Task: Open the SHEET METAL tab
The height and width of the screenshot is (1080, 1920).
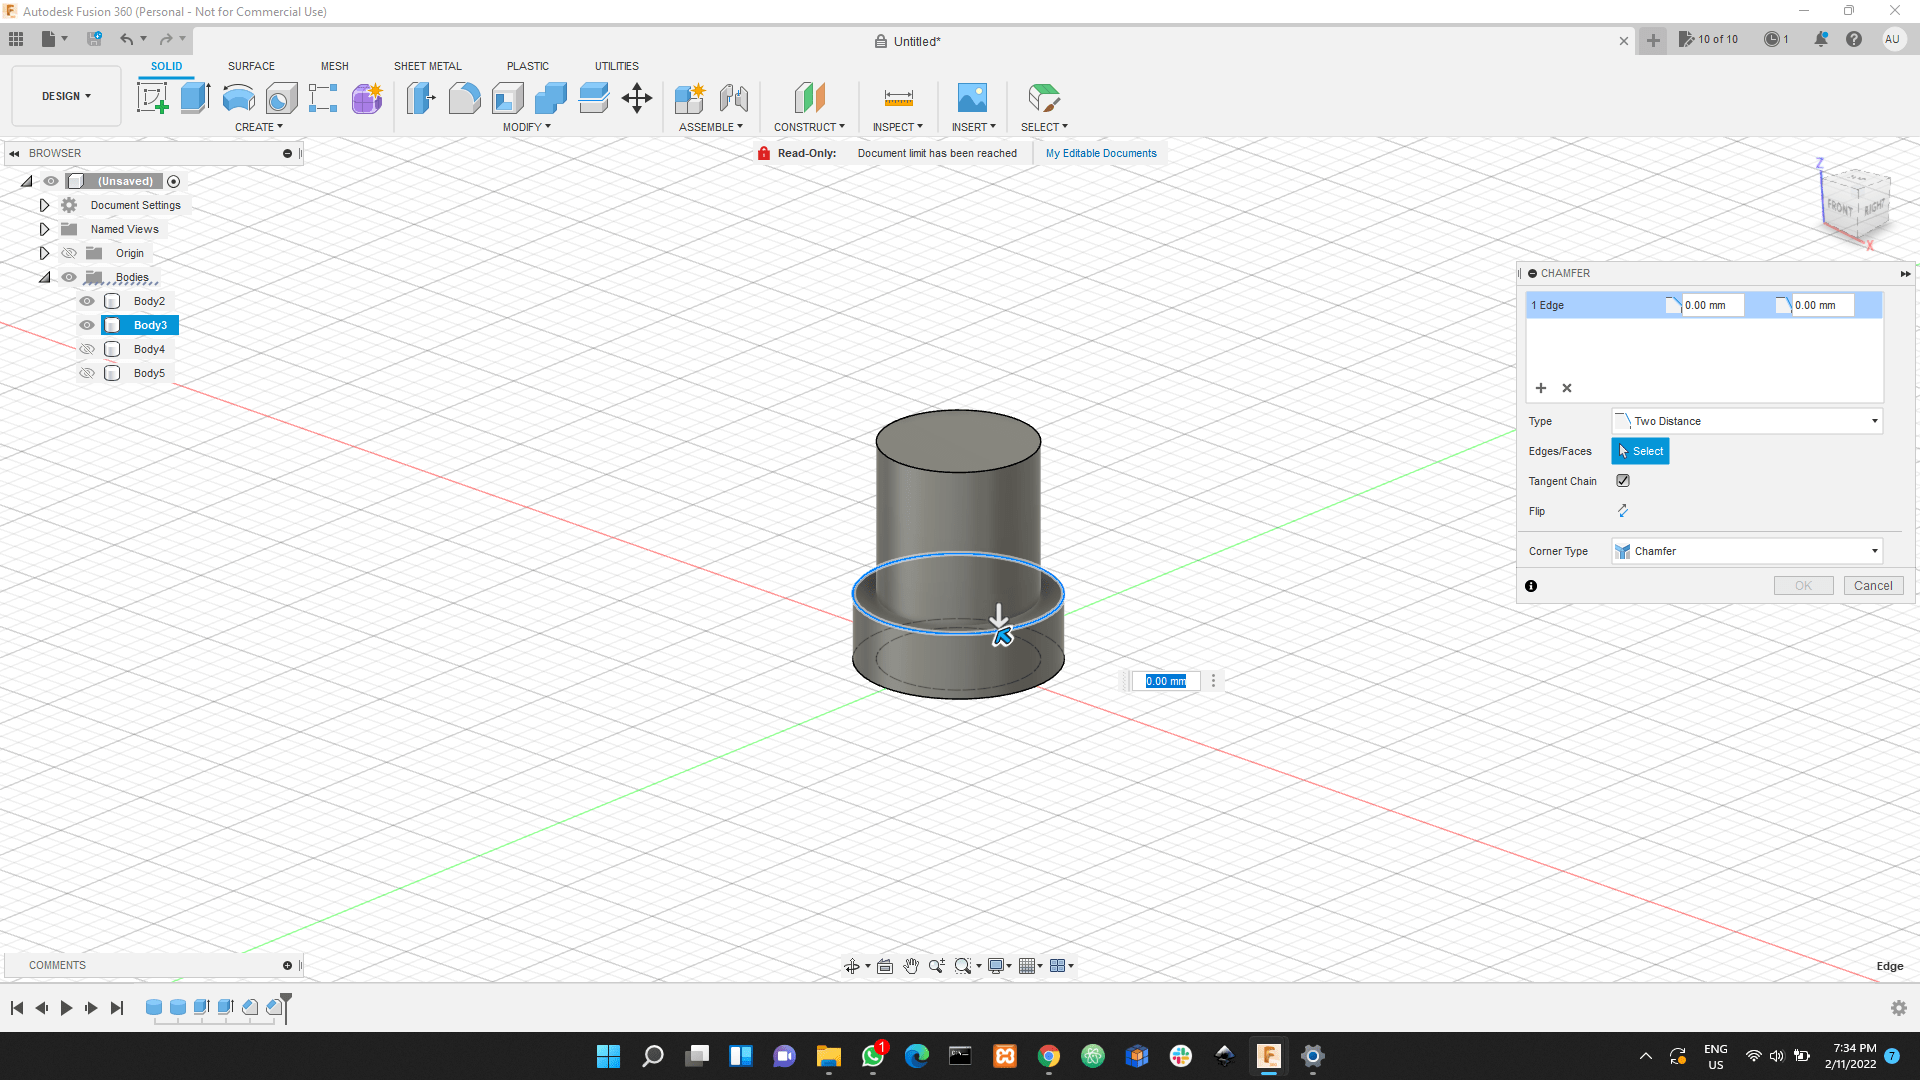Action: click(x=427, y=66)
